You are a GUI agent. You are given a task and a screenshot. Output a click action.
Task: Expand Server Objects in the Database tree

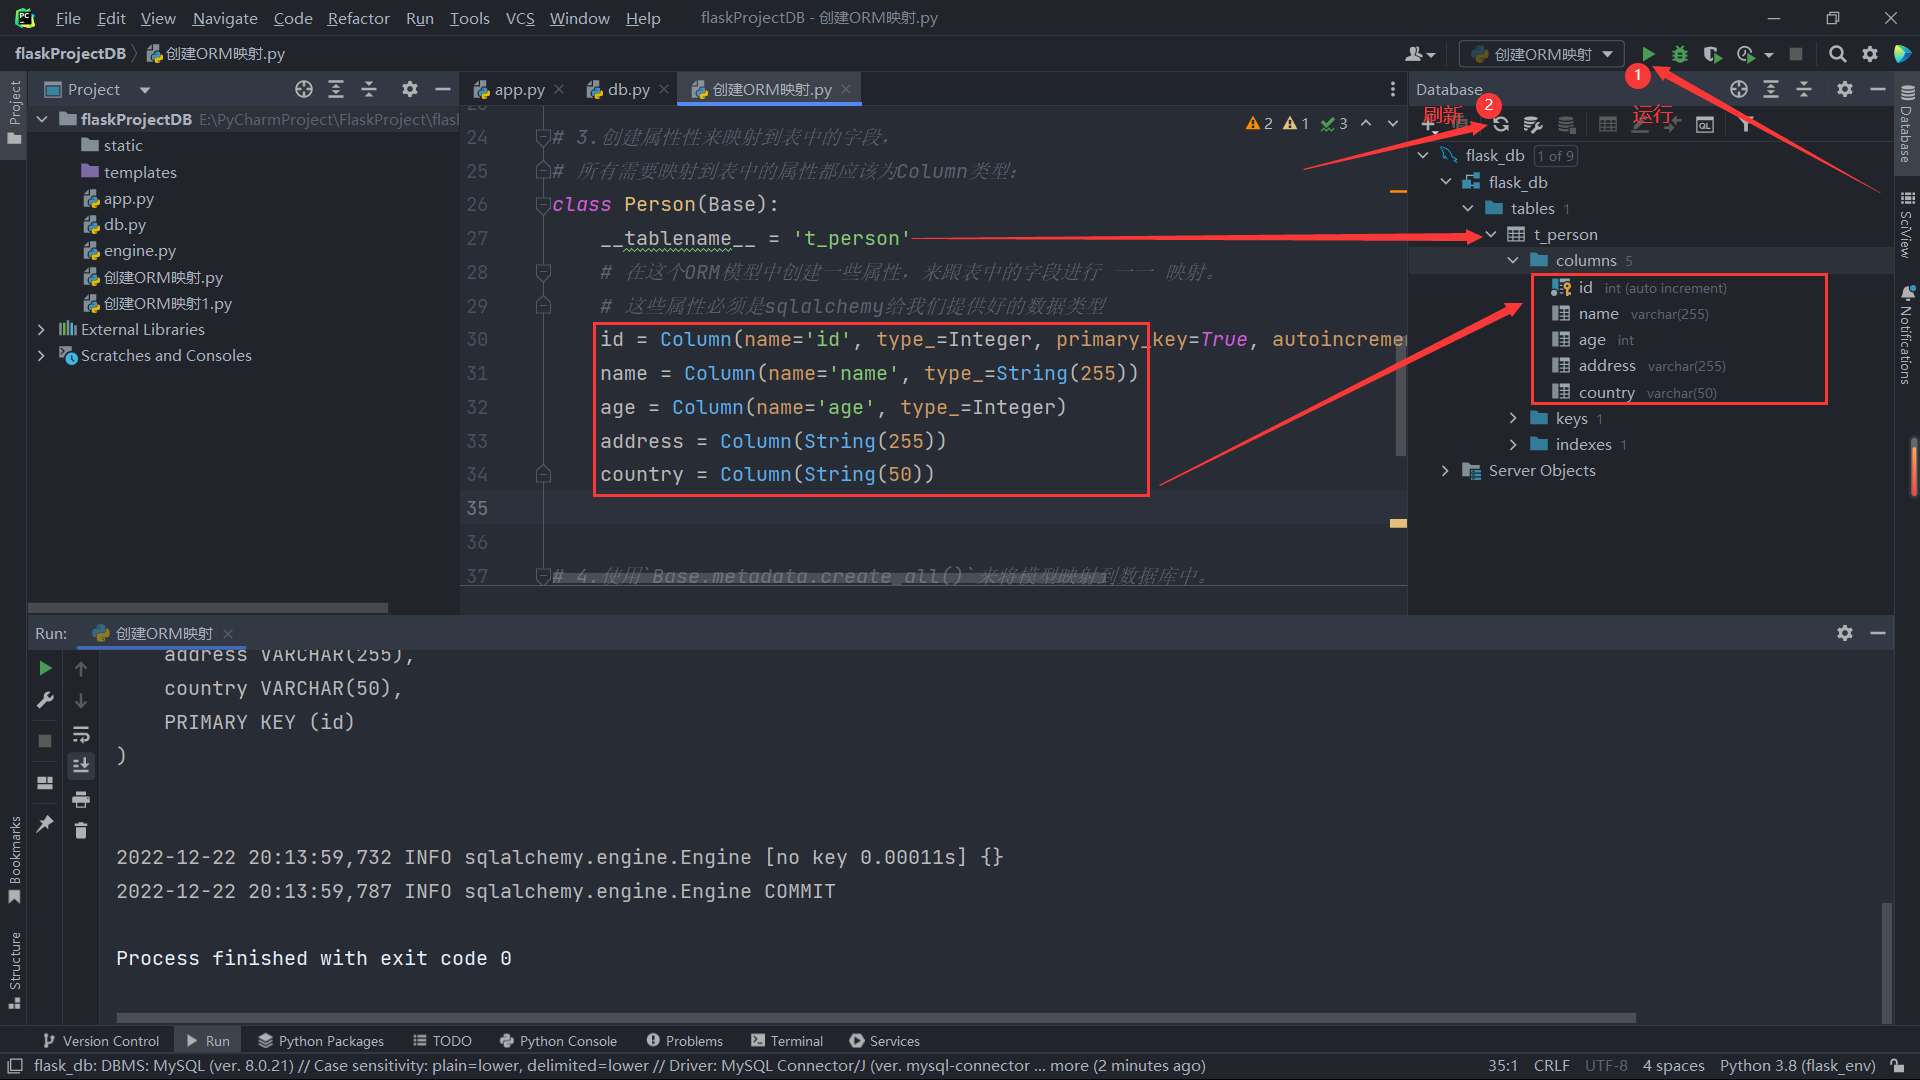1445,470
